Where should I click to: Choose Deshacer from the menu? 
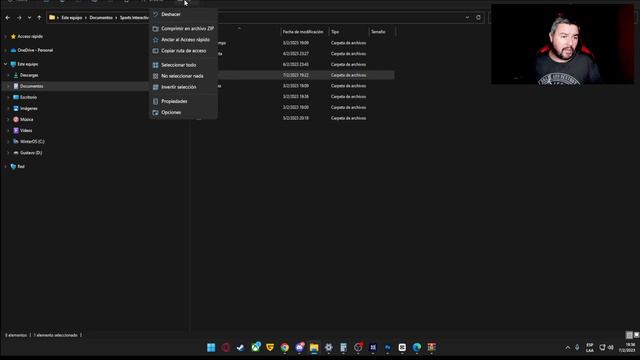(183, 14)
